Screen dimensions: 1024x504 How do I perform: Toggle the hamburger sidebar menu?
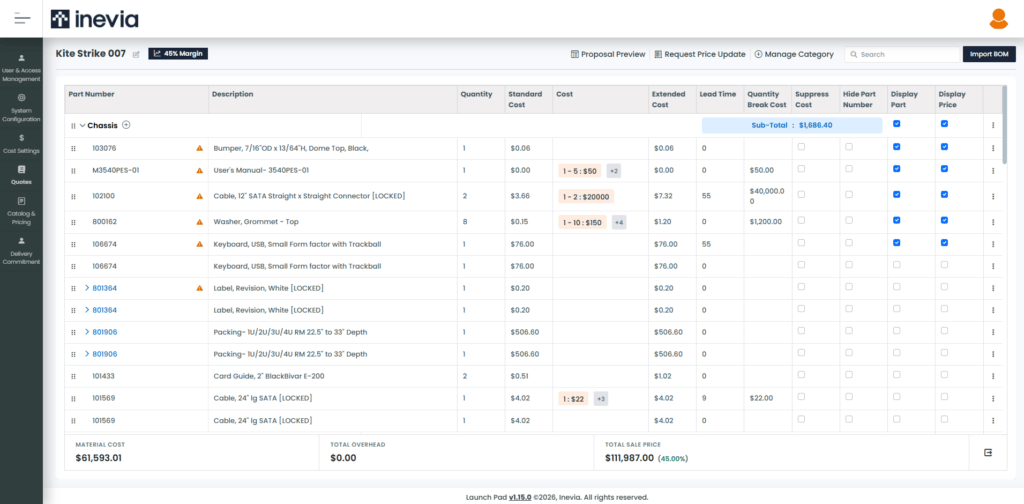(22, 19)
